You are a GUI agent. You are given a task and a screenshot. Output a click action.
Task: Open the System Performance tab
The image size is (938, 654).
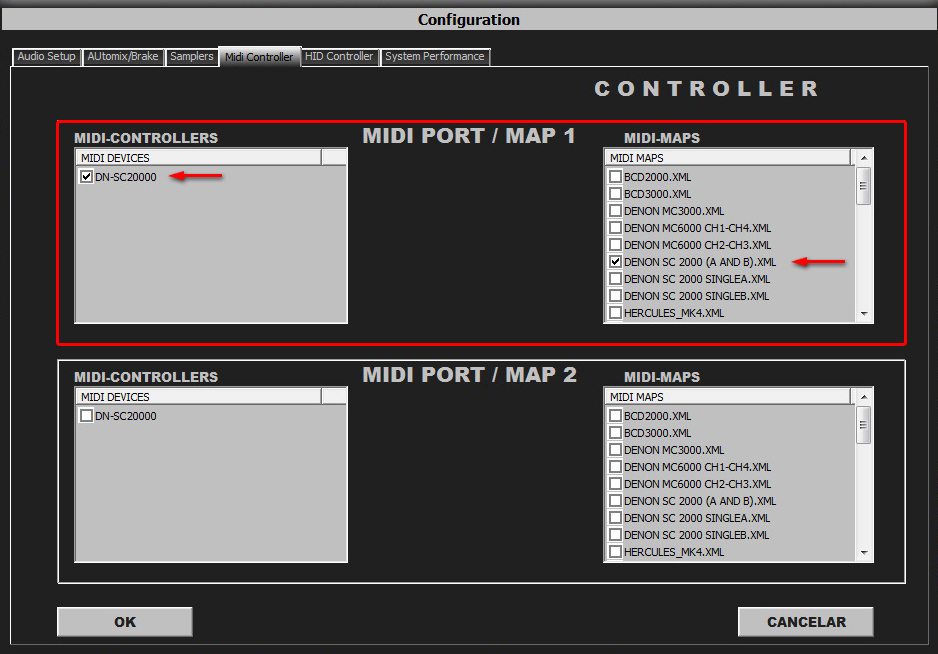click(435, 57)
